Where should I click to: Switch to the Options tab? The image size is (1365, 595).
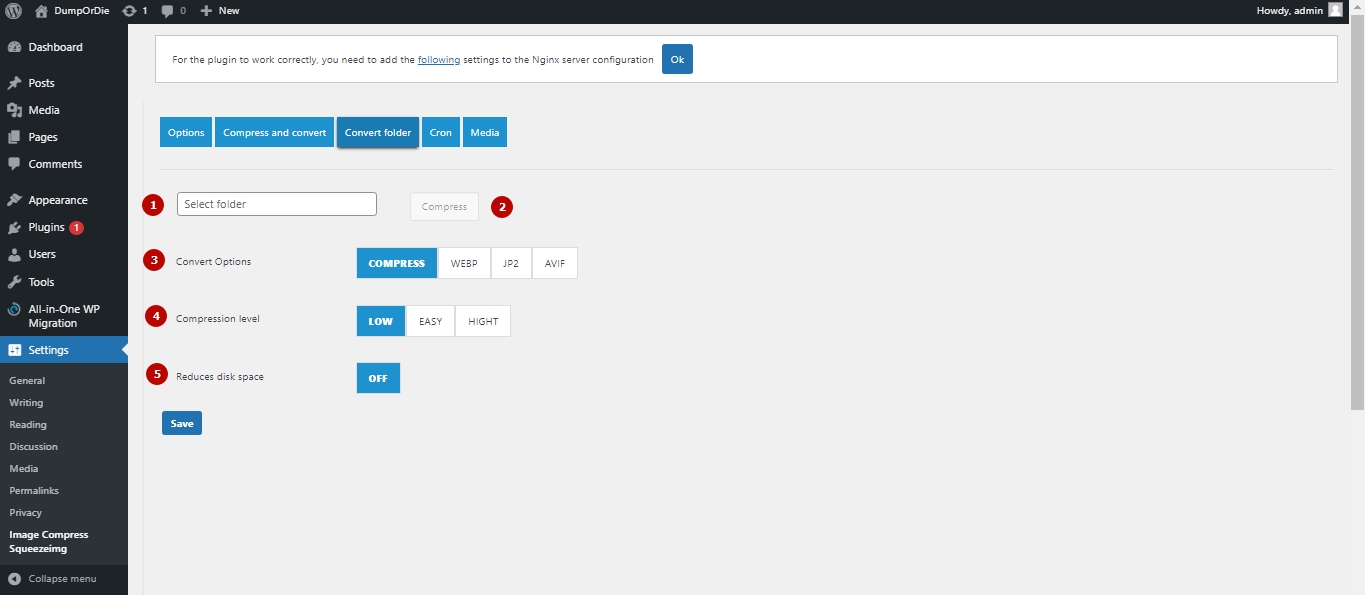coord(186,132)
